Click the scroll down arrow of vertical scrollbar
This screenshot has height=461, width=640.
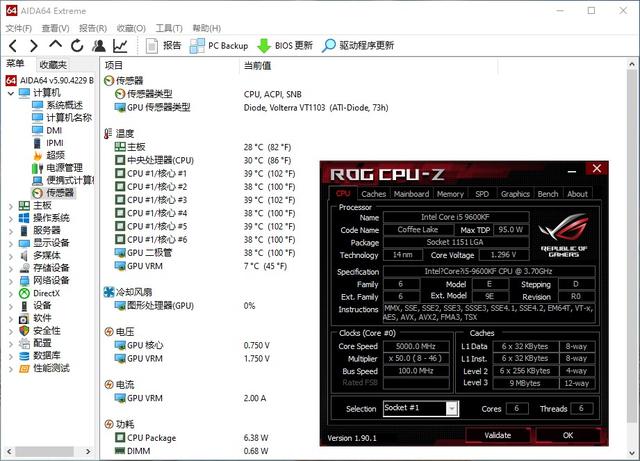(x=632, y=453)
